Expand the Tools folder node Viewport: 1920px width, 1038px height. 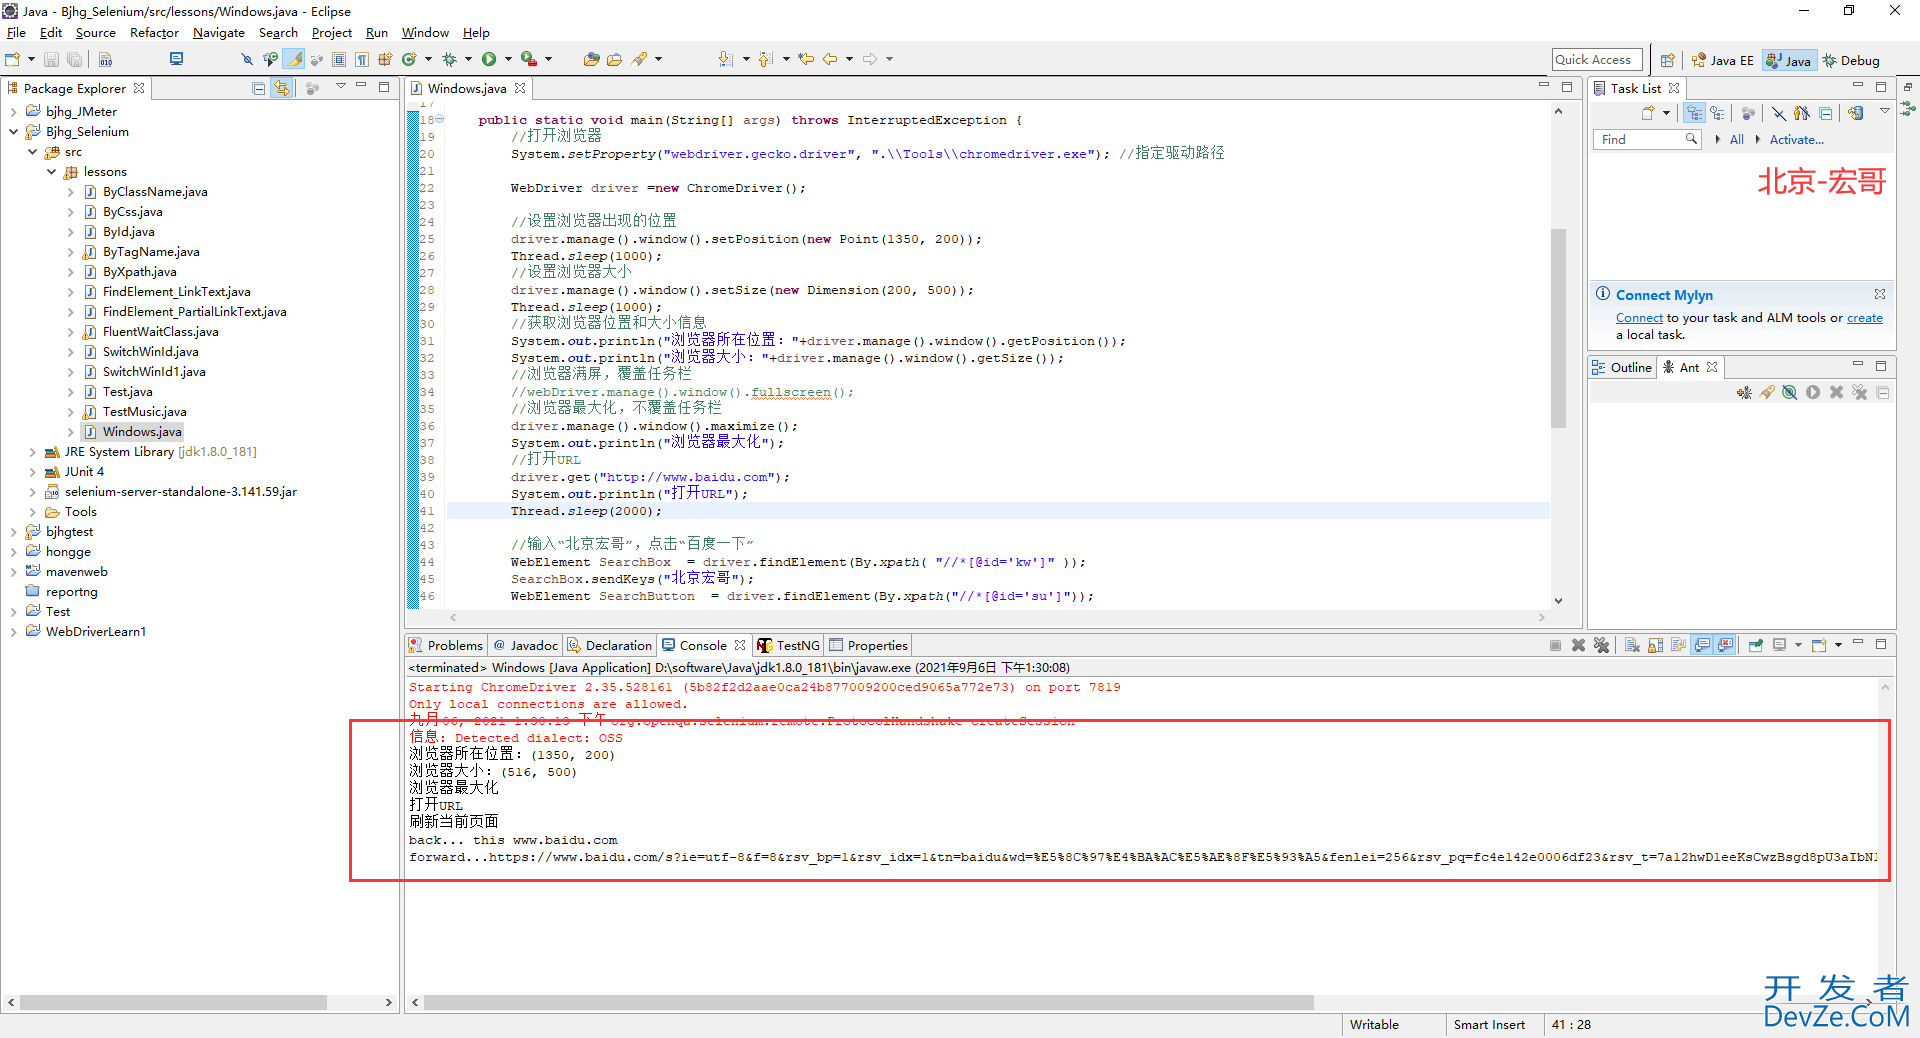33,512
